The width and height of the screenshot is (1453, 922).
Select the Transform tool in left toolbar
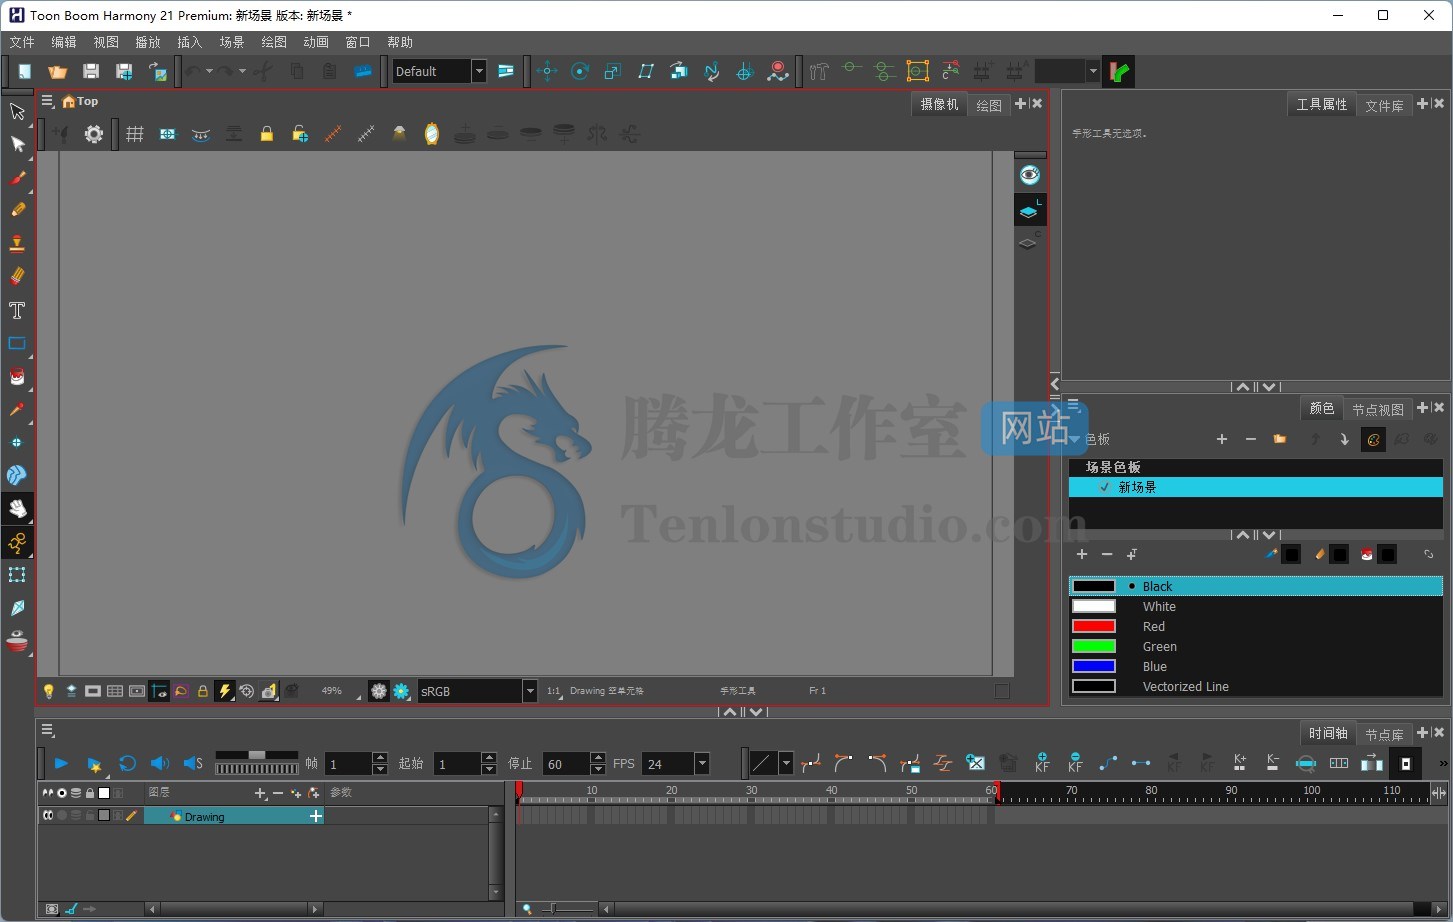point(17,111)
